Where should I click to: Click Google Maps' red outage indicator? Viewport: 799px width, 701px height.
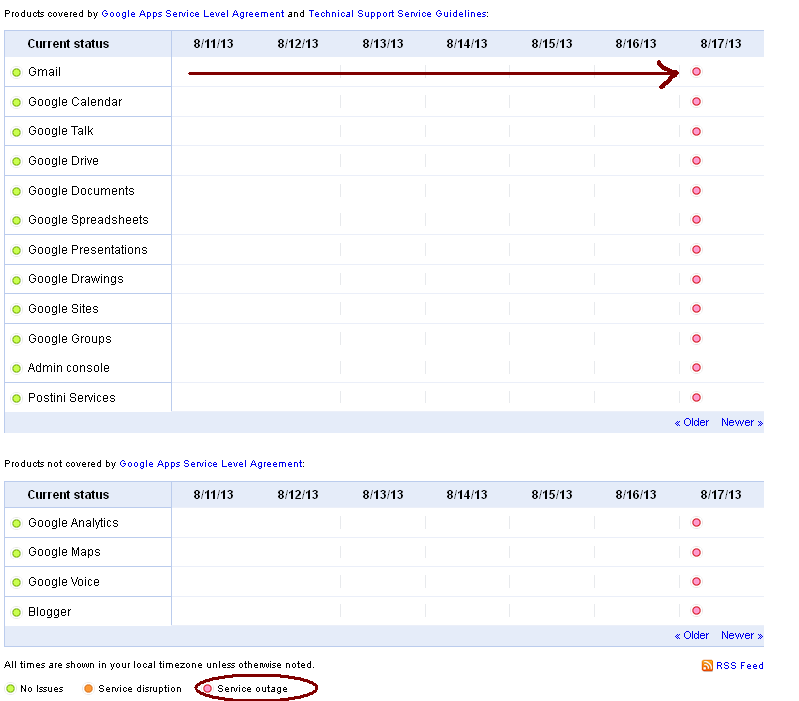pyautogui.click(x=696, y=553)
